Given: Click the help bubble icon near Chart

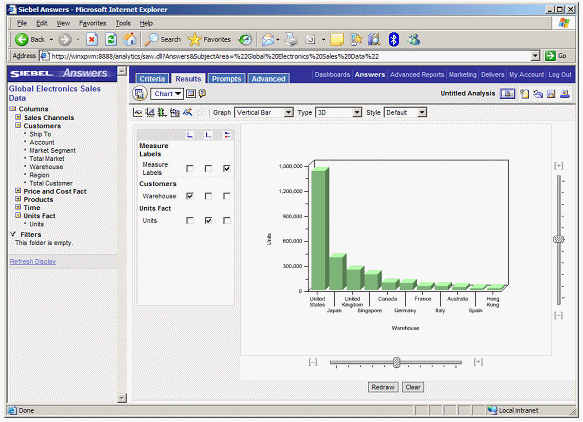Looking at the screenshot, I should 202,93.
